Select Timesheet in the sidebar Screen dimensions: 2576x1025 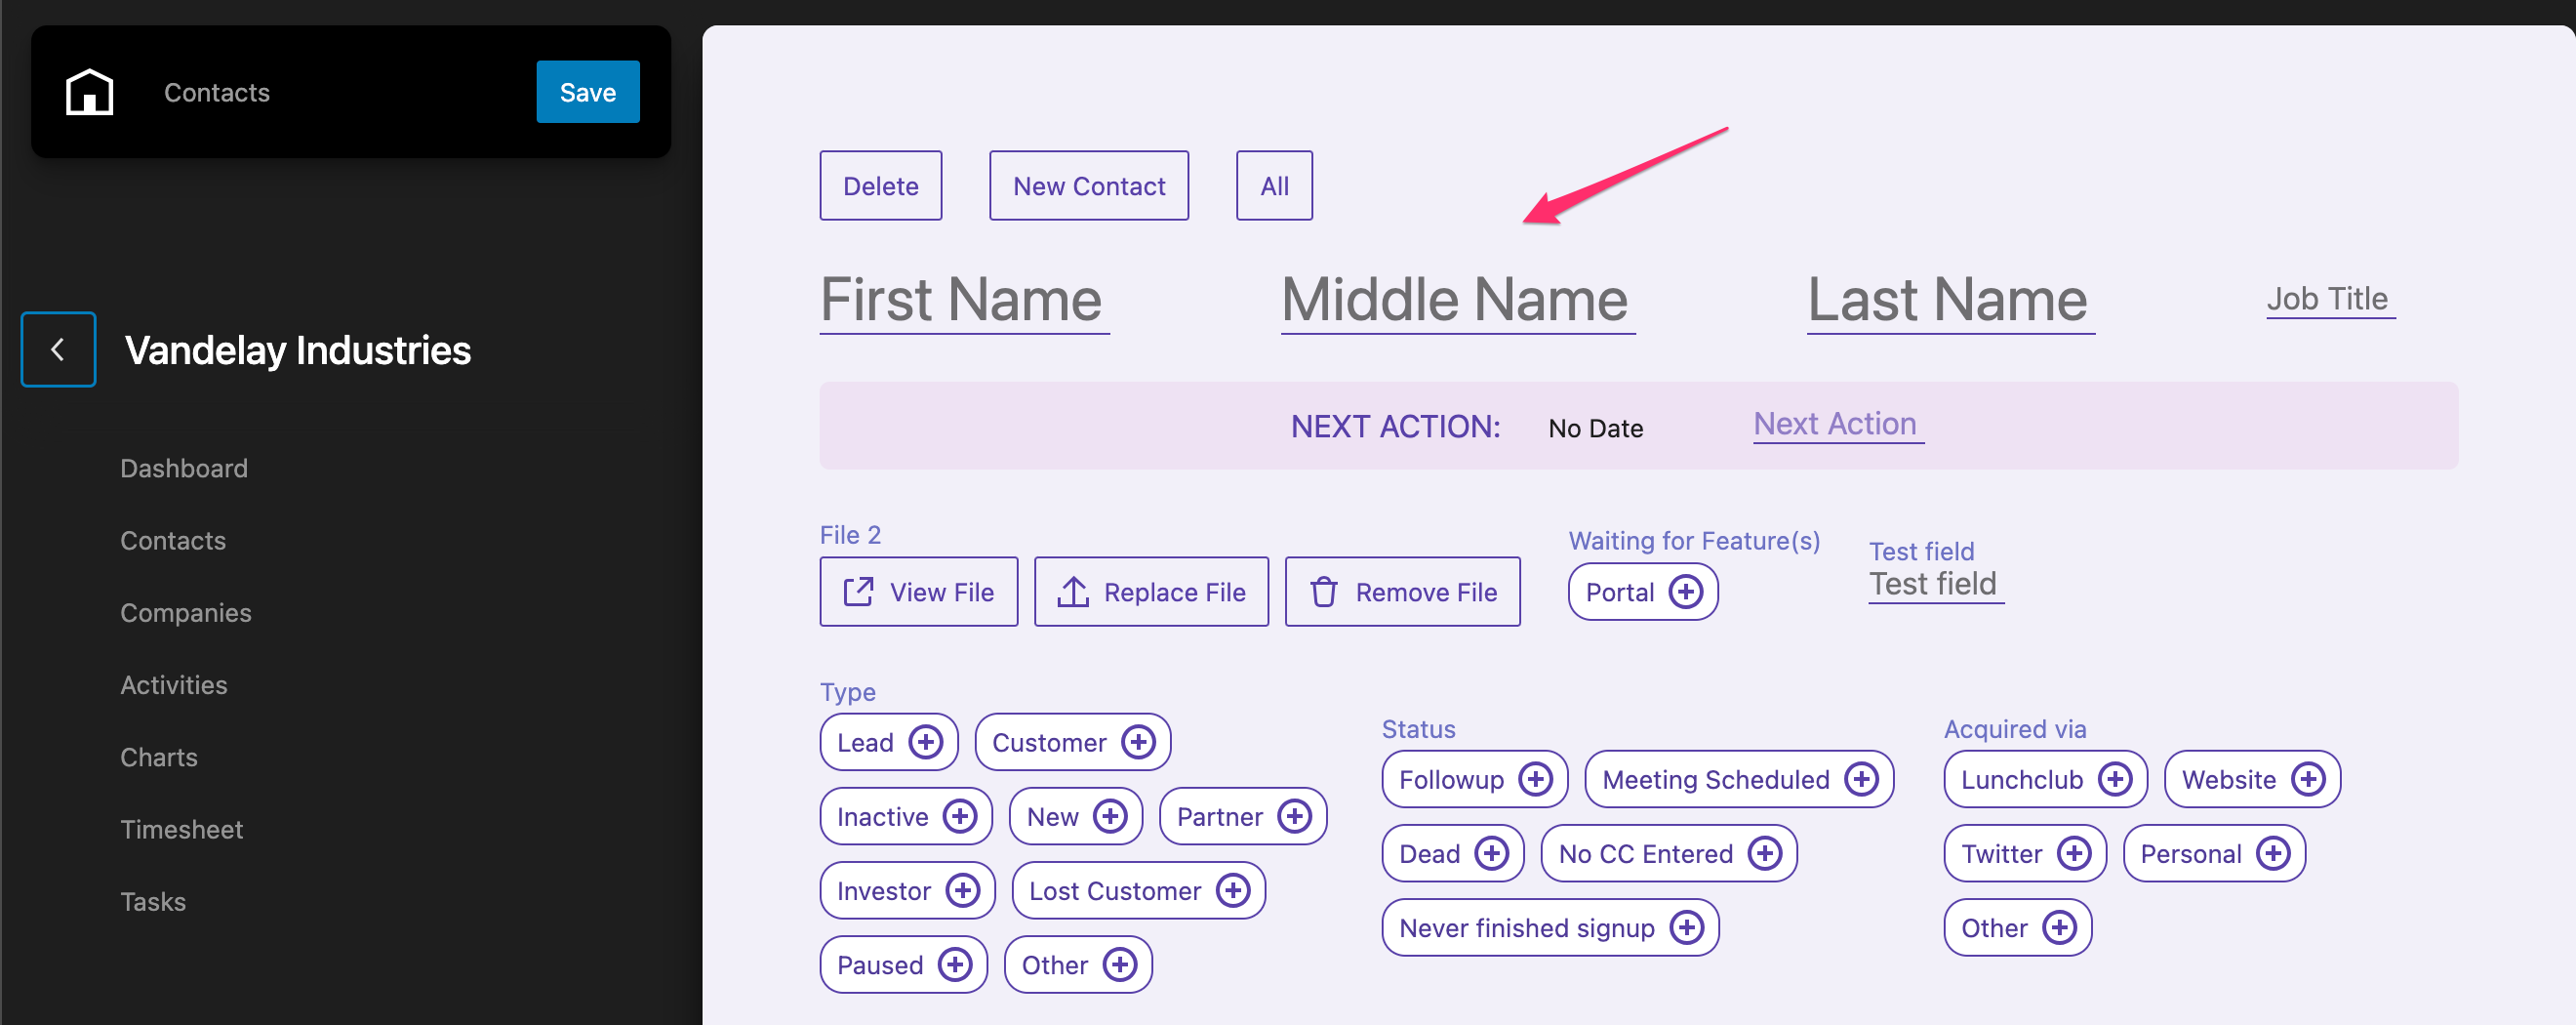[182, 829]
